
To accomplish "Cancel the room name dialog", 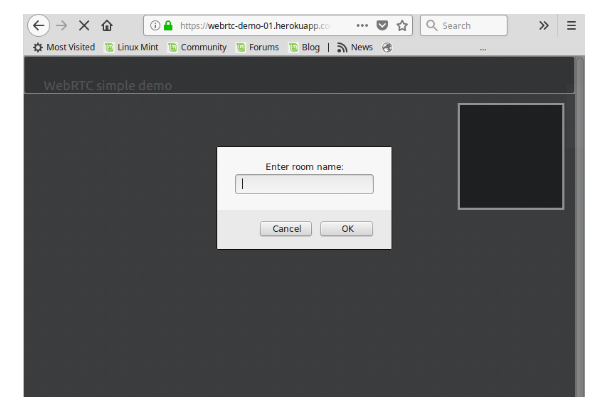I will pos(286,228).
